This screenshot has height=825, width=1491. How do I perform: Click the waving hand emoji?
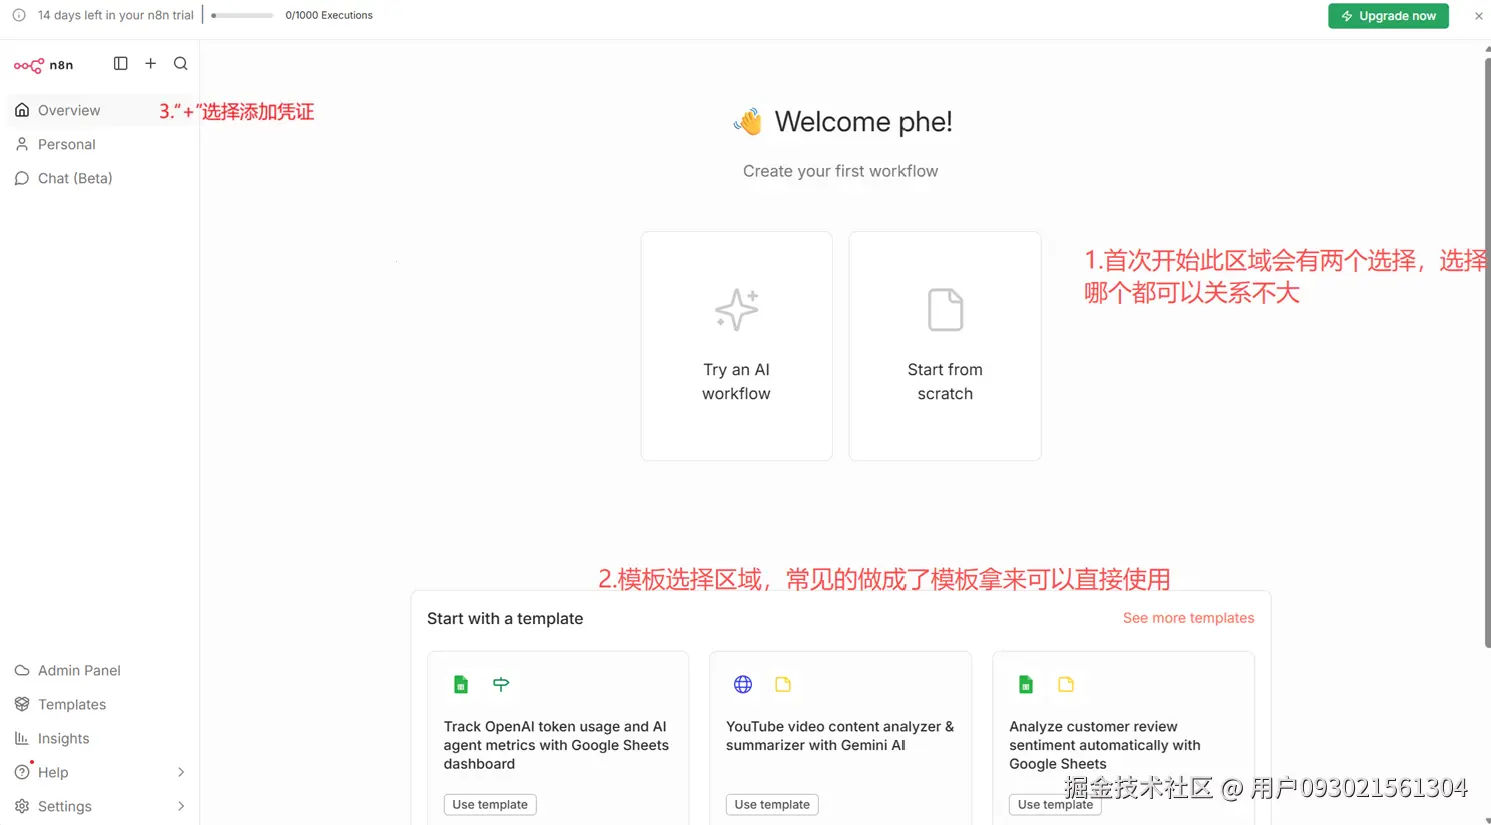(x=748, y=122)
